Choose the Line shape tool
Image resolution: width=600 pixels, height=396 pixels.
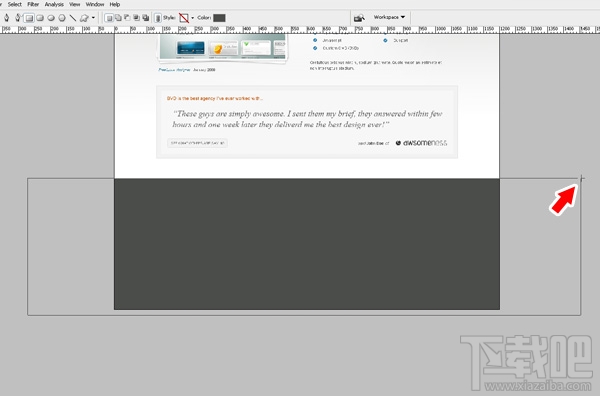click(73, 18)
